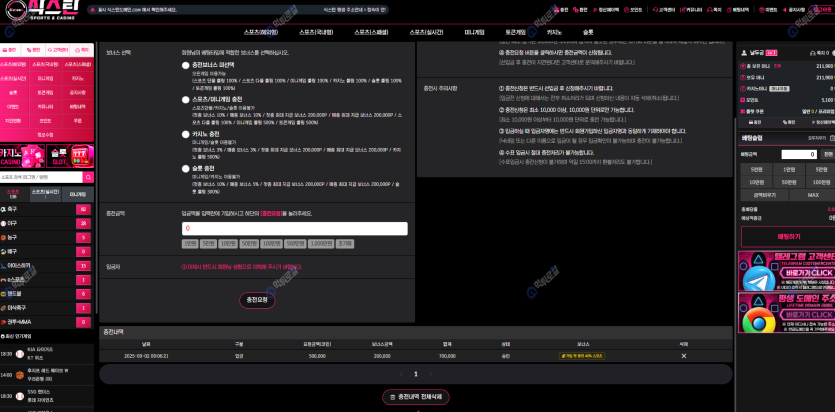Click the deposit amount input field
Image resolution: width=835 pixels, height=412 pixels.
[x=294, y=228]
